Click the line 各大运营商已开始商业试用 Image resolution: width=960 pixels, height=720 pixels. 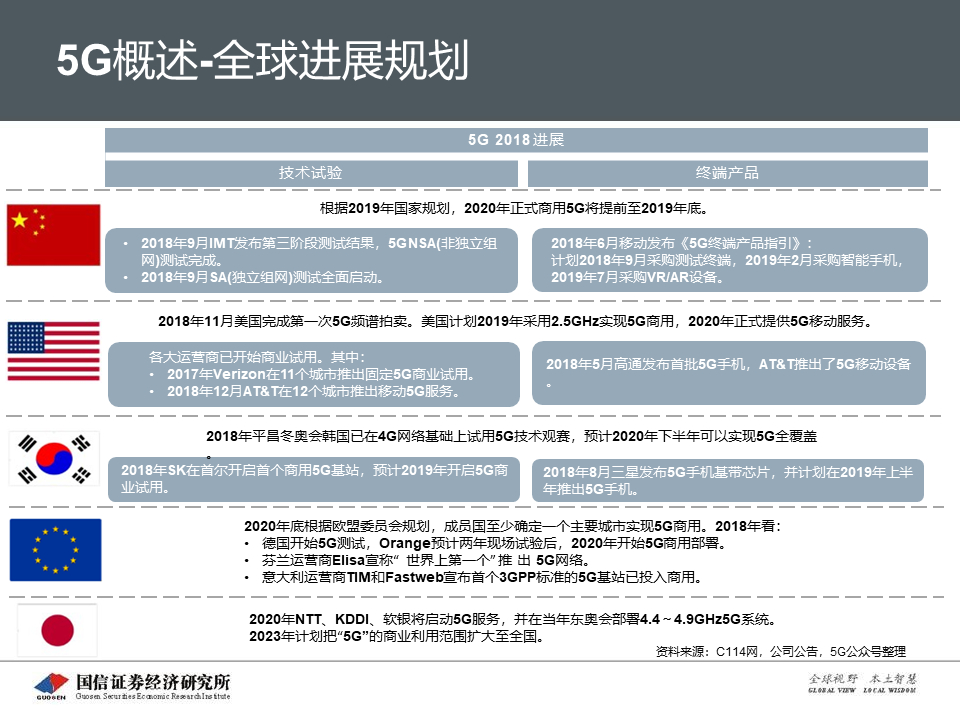point(257,357)
